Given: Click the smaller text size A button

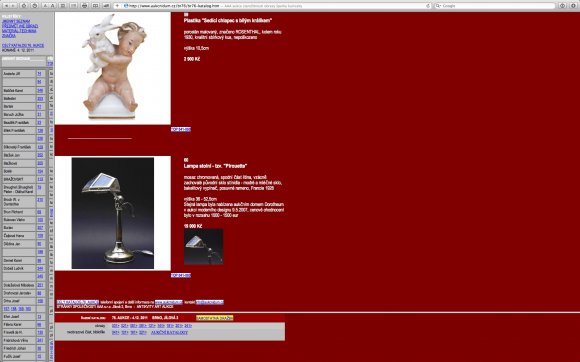Looking at the screenshot, I should [x=45, y=6].
